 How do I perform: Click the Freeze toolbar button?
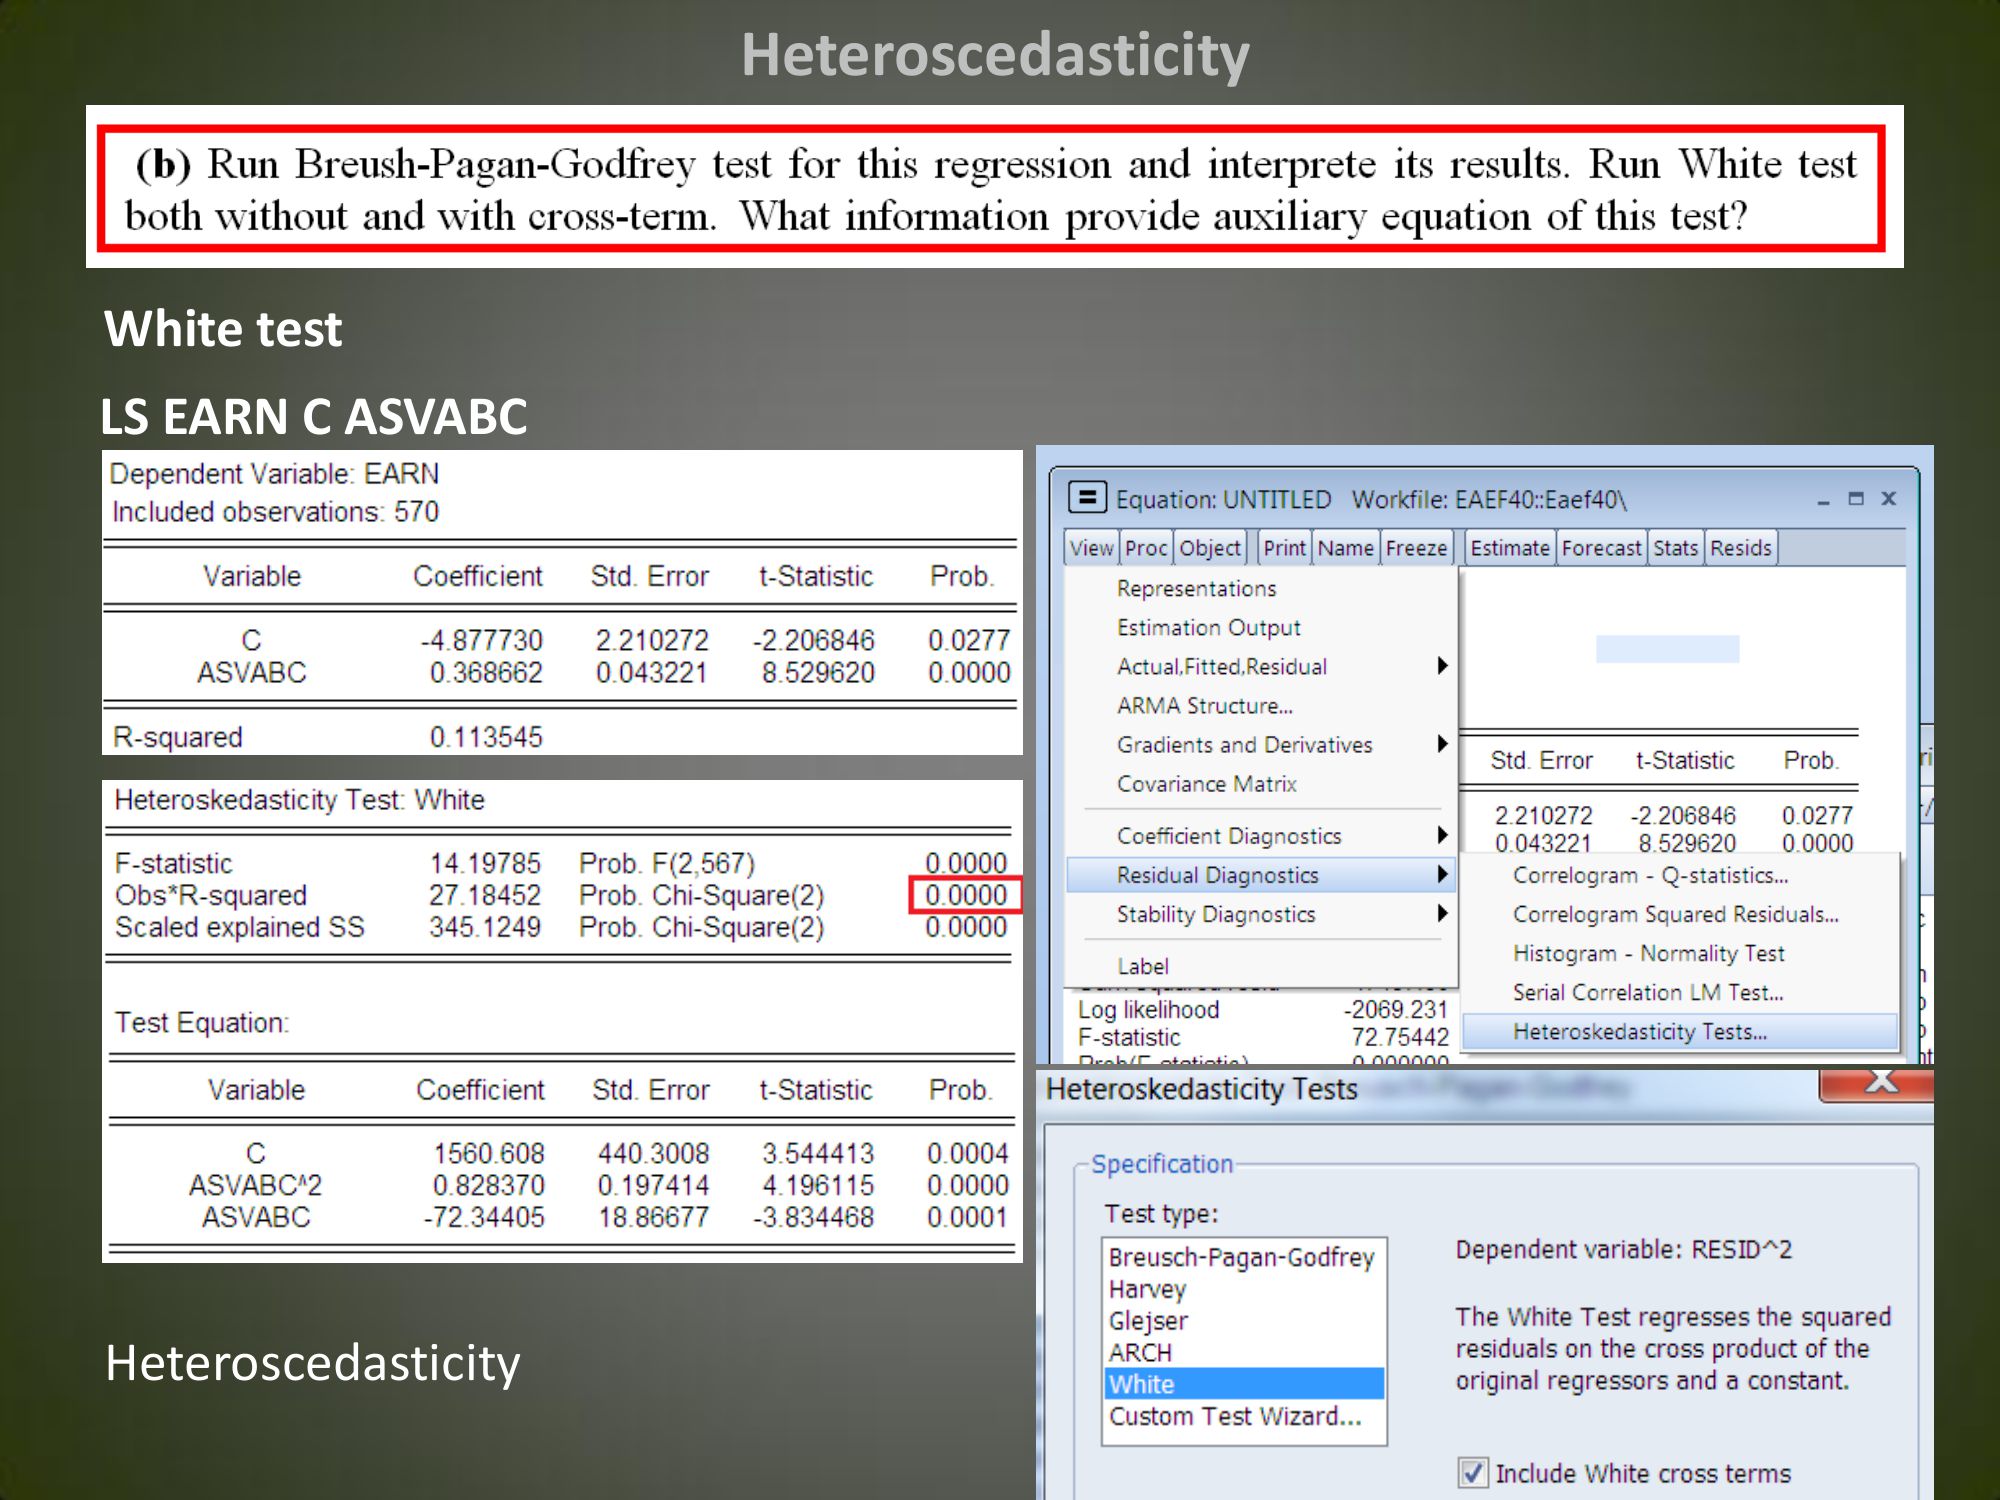(x=1415, y=548)
